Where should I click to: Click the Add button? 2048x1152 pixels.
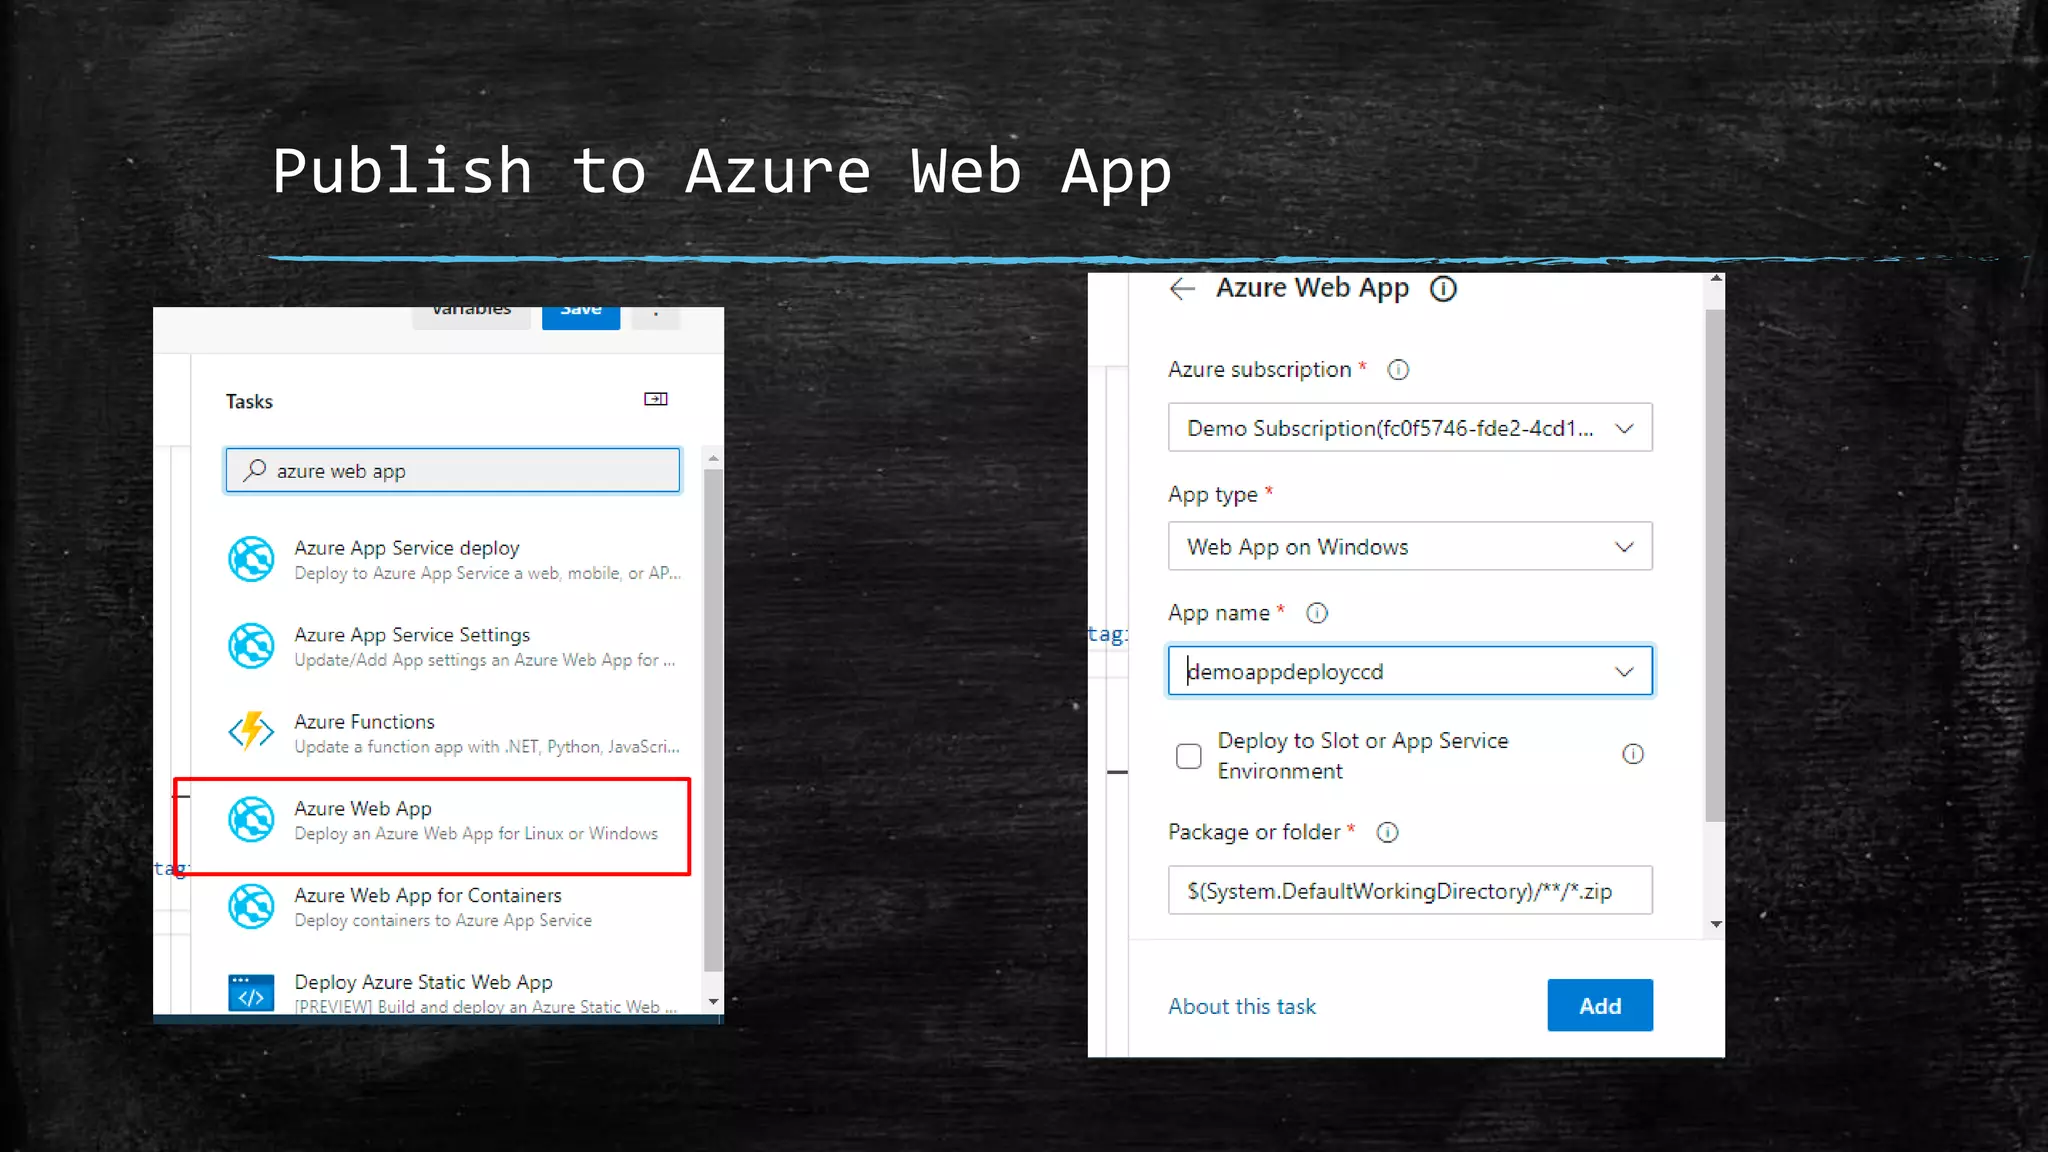click(x=1600, y=1005)
